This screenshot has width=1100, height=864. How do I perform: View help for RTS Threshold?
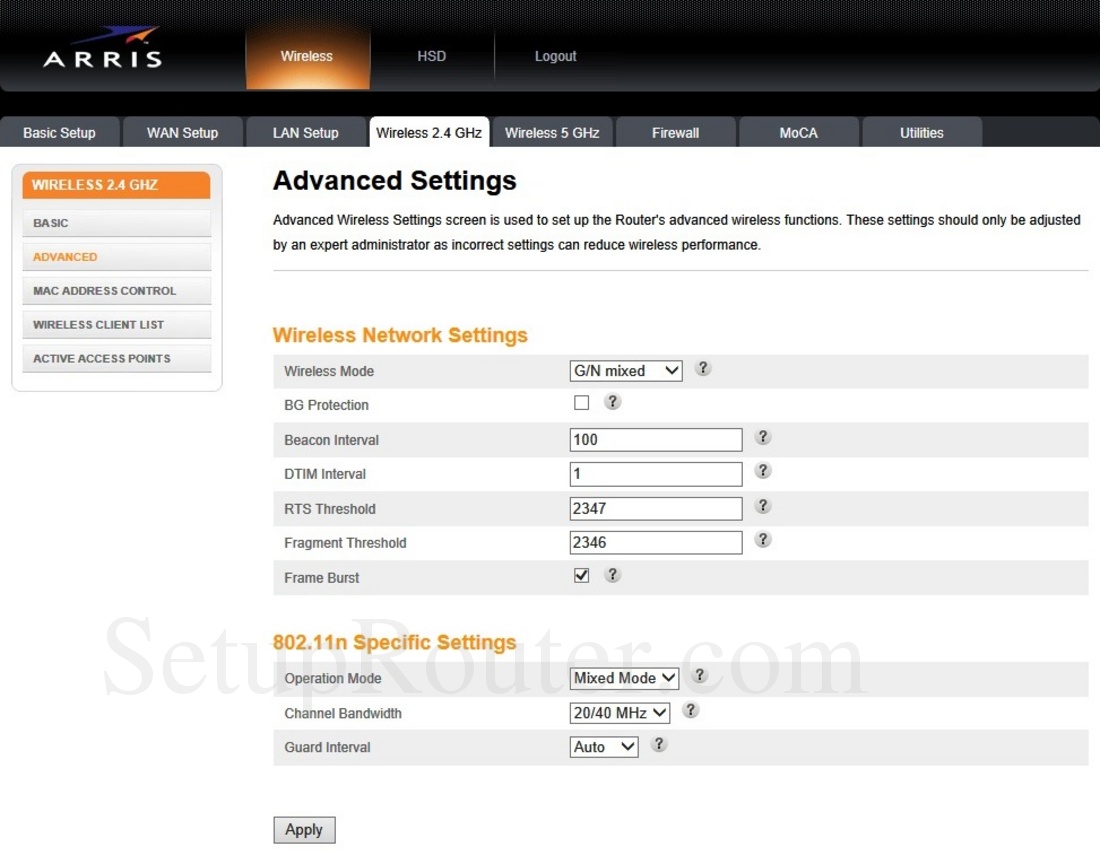pos(763,506)
